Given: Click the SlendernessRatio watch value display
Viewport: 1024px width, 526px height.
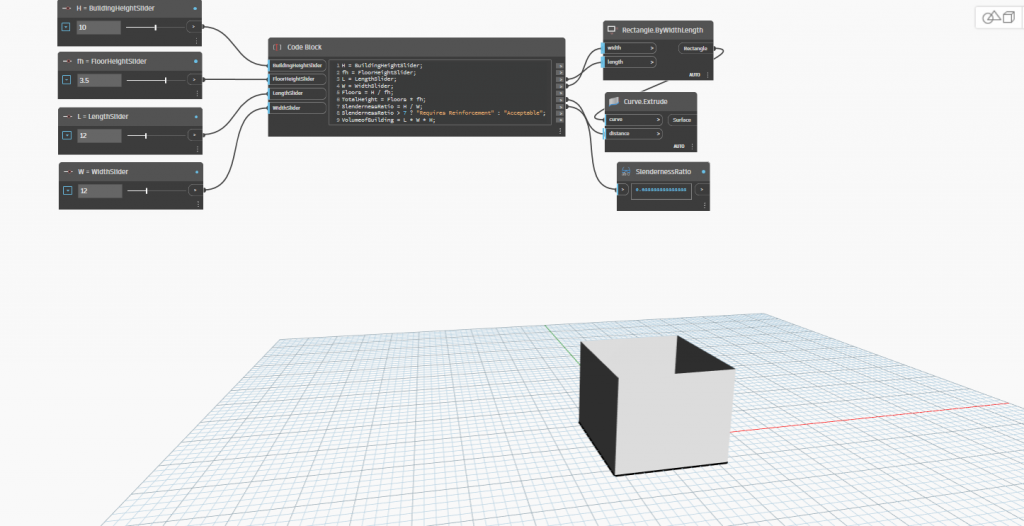Looking at the screenshot, I should 662,190.
